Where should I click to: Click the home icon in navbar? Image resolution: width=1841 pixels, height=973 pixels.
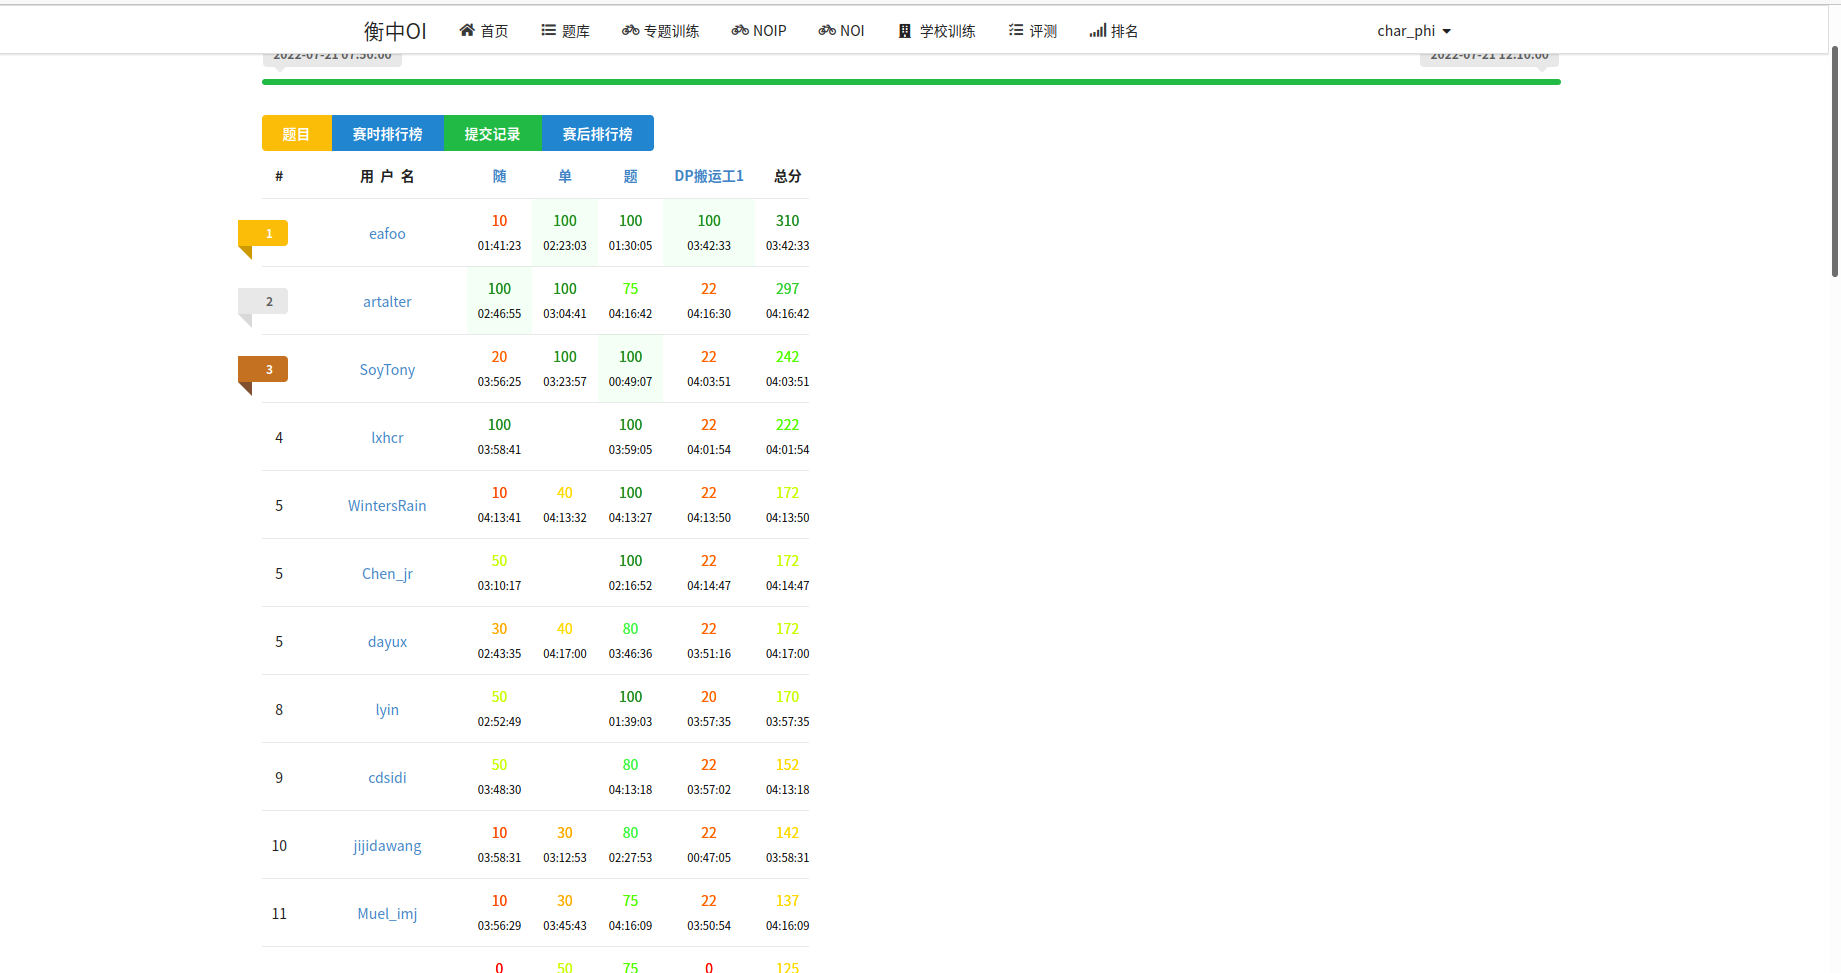tap(467, 30)
